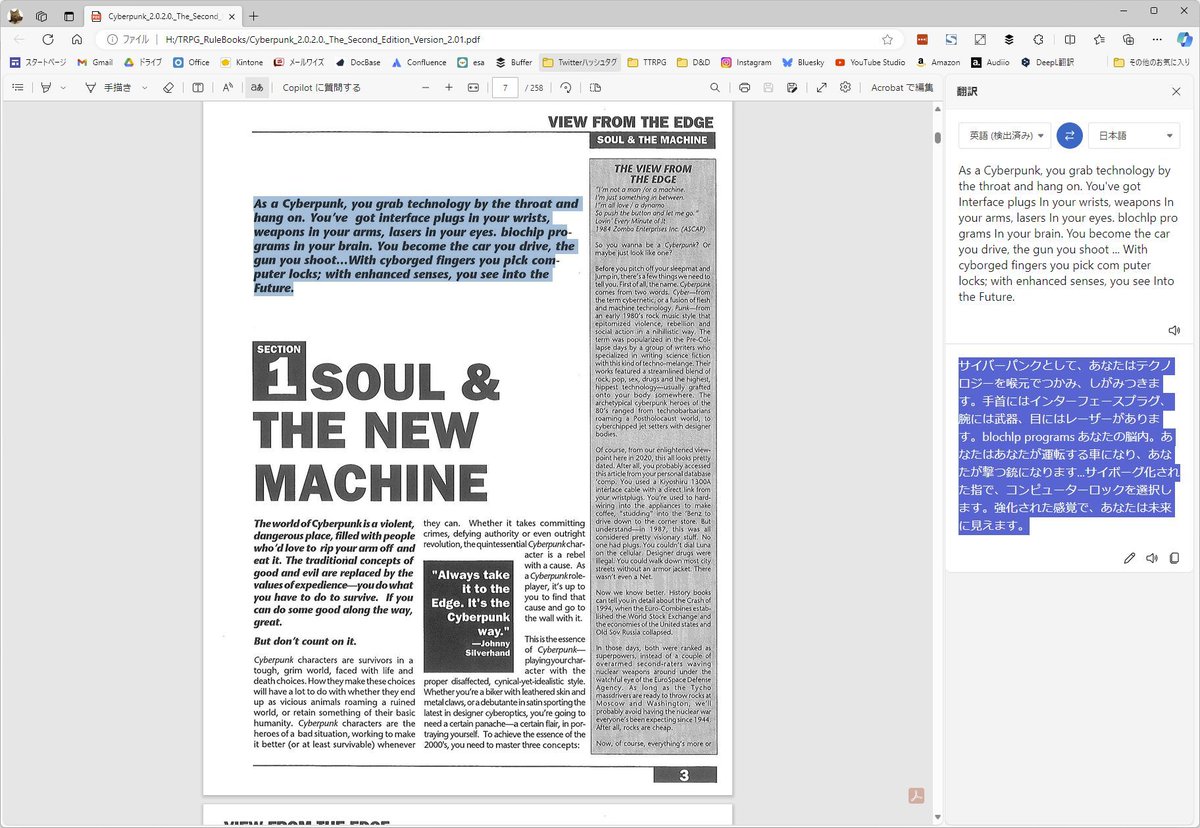
Task: Open target language dropdown 日本語
Action: [x=1135, y=135]
